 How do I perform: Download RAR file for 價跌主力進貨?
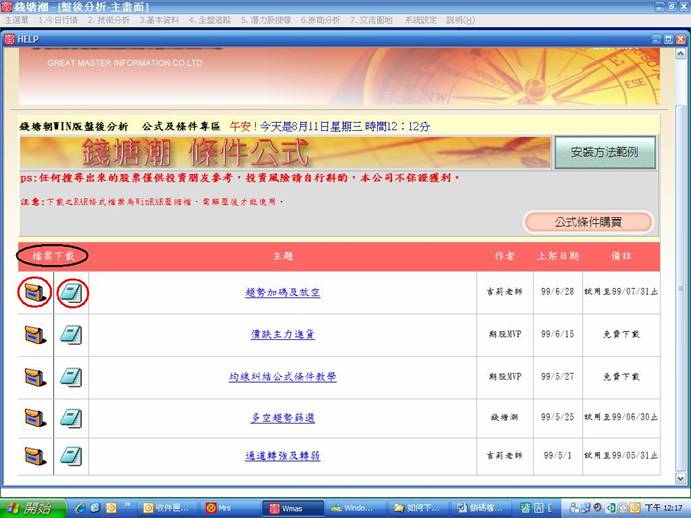point(35,335)
